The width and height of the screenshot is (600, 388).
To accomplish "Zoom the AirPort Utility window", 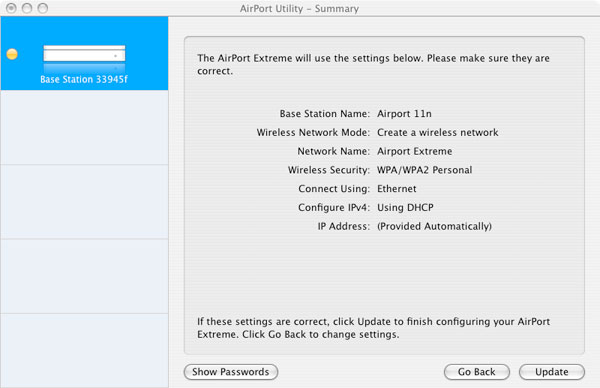I will coord(43,8).
